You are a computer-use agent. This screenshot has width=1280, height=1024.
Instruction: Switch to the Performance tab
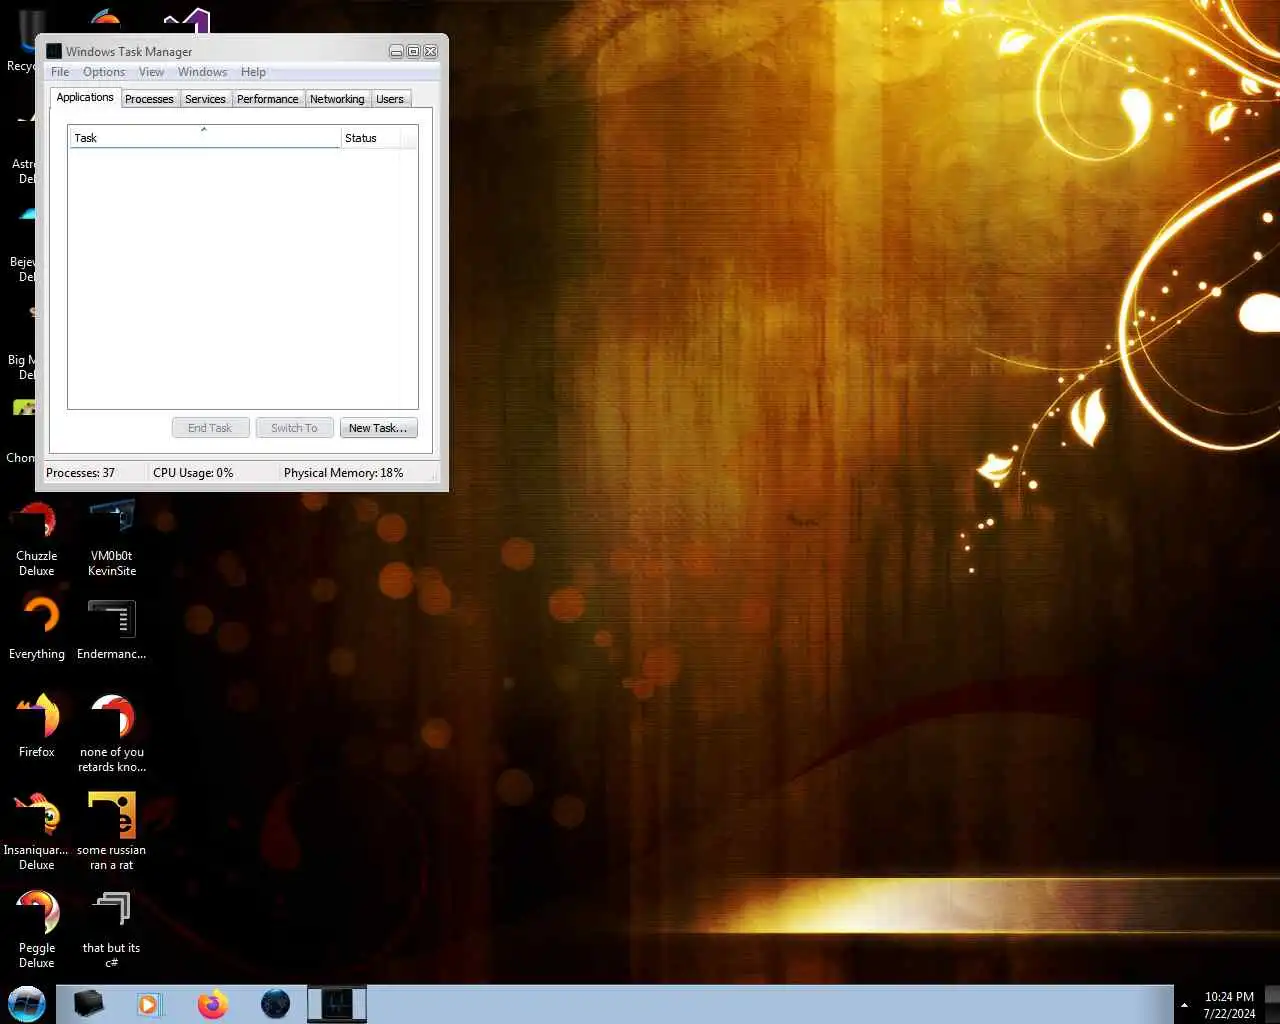(x=267, y=99)
